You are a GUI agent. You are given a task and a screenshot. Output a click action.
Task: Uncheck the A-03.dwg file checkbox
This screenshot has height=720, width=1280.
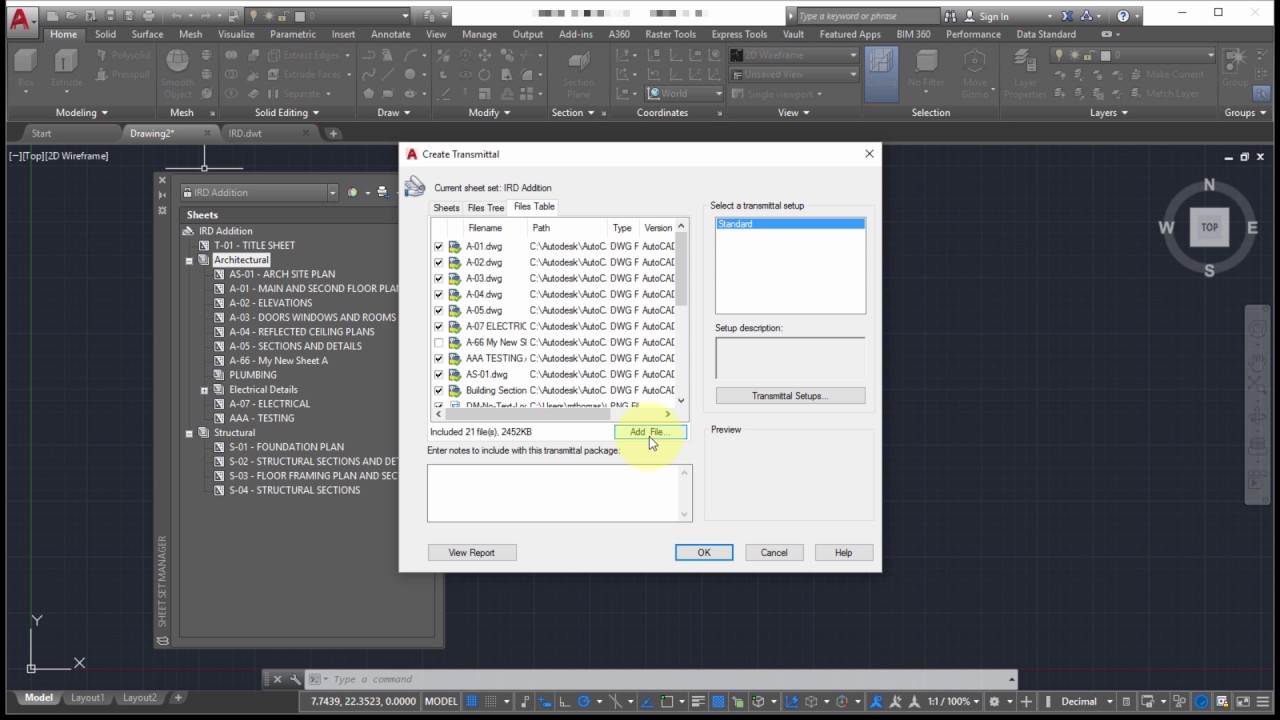(x=438, y=278)
